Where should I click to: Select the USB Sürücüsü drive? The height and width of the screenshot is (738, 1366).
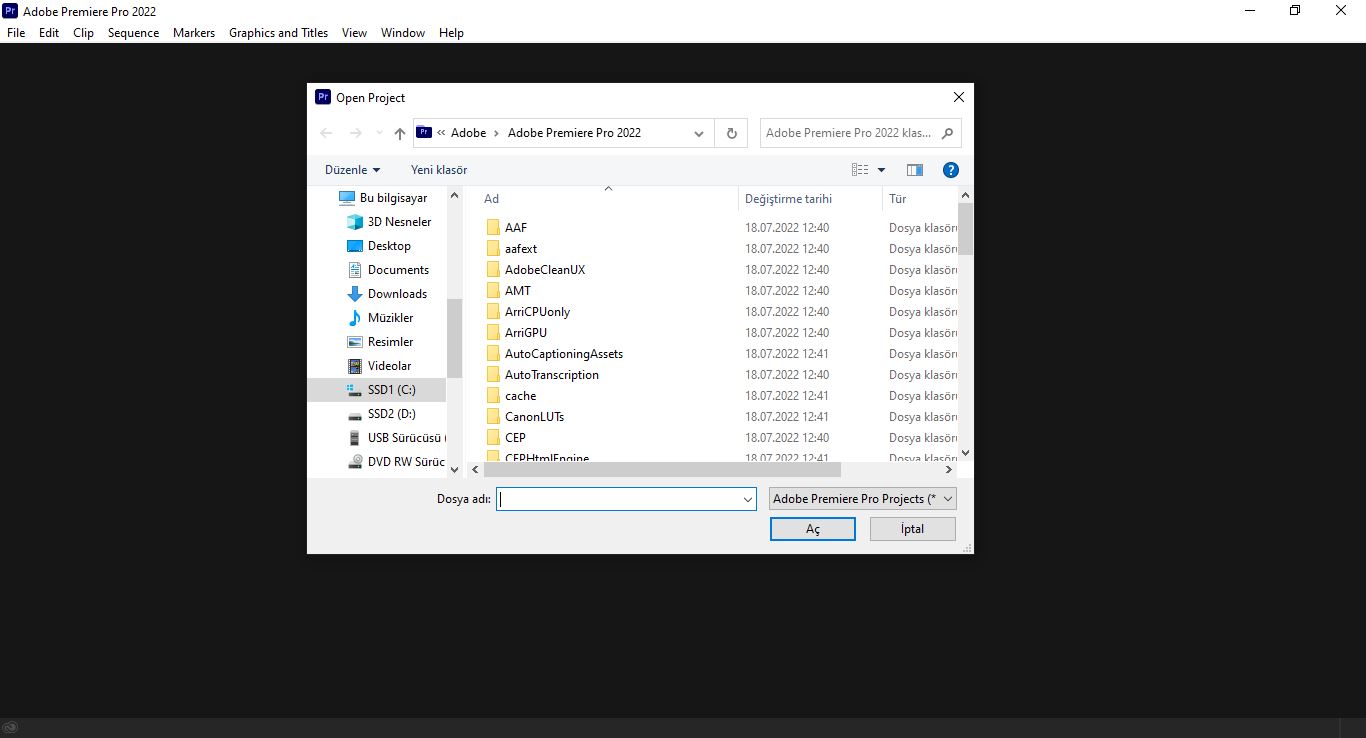coord(396,438)
